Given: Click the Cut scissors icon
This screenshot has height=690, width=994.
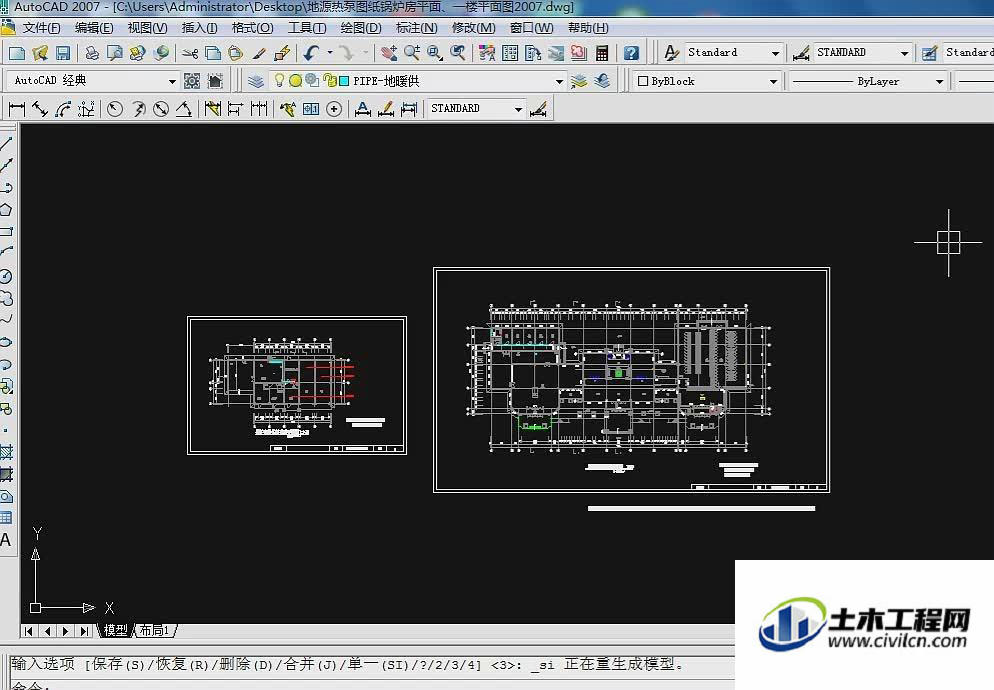Looking at the screenshot, I should 190,53.
